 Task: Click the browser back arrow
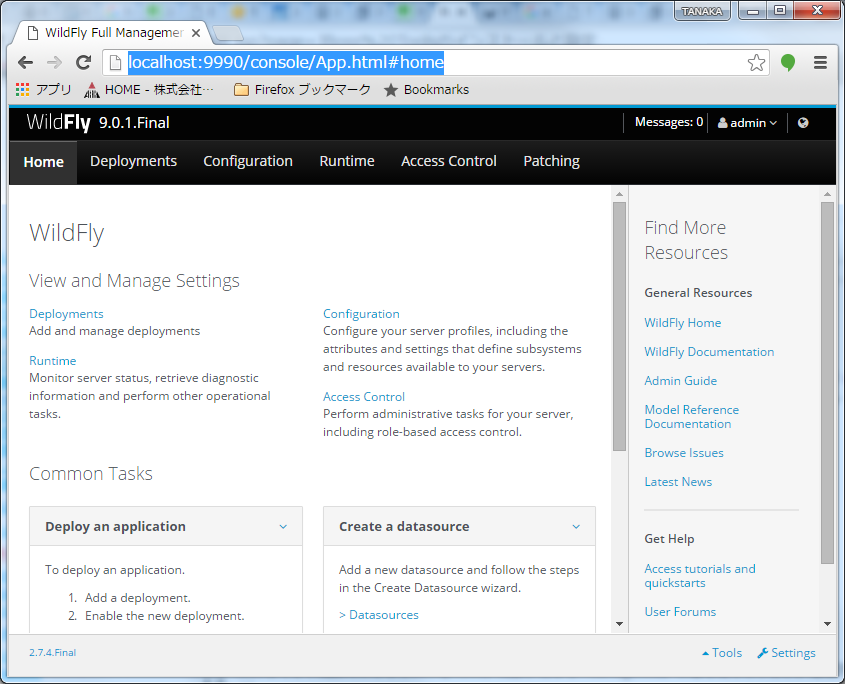click(25, 63)
